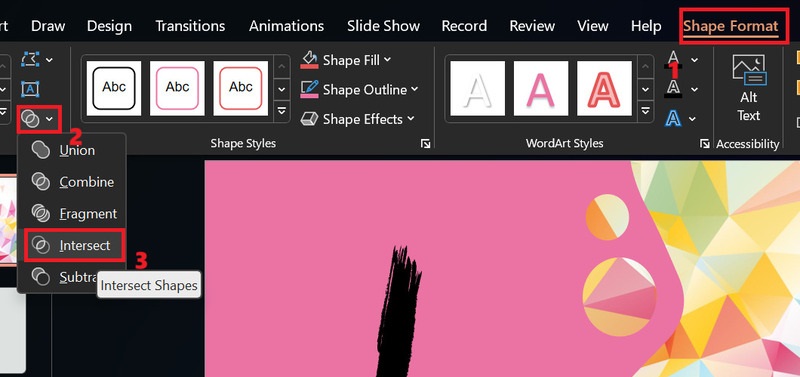
Task: Choose Union from Merge Shapes menu
Action: pos(71,150)
